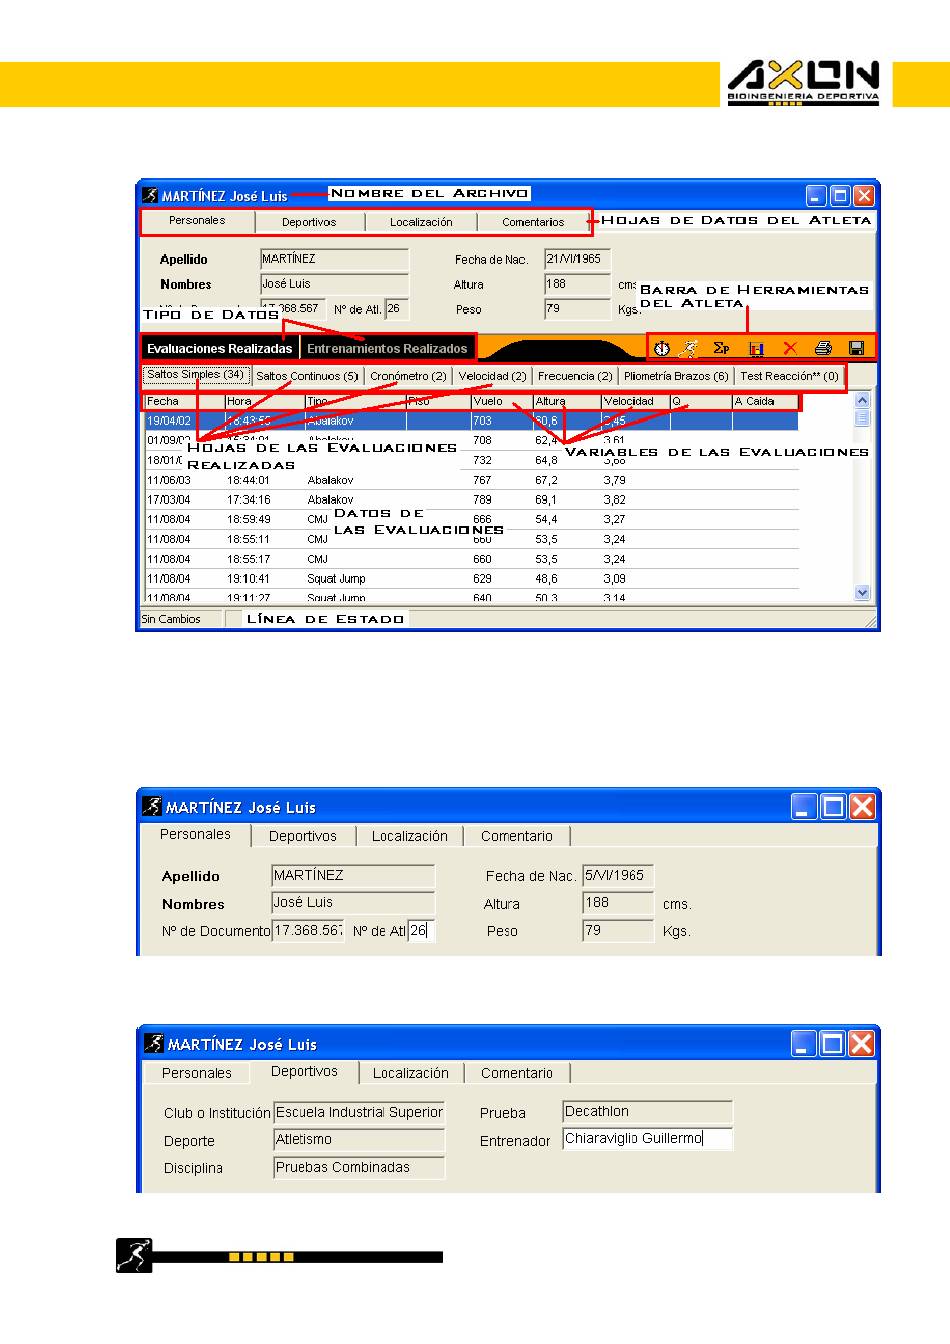Click the sigma summation icon
The image size is (950, 1344).
coord(720,348)
